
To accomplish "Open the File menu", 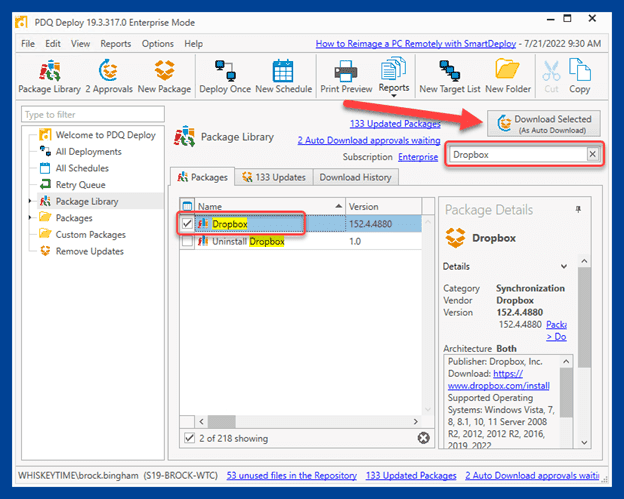I will 28,43.
